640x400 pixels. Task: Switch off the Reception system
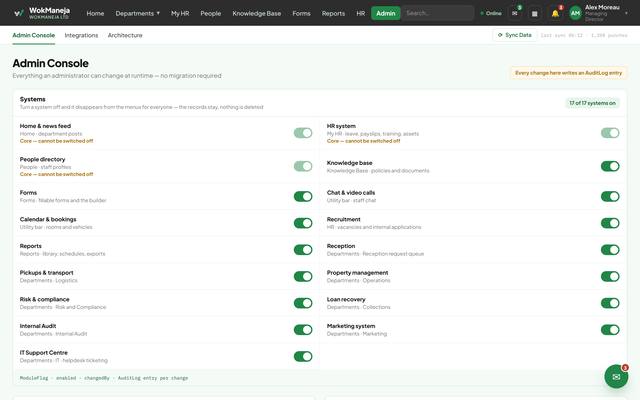(610, 249)
